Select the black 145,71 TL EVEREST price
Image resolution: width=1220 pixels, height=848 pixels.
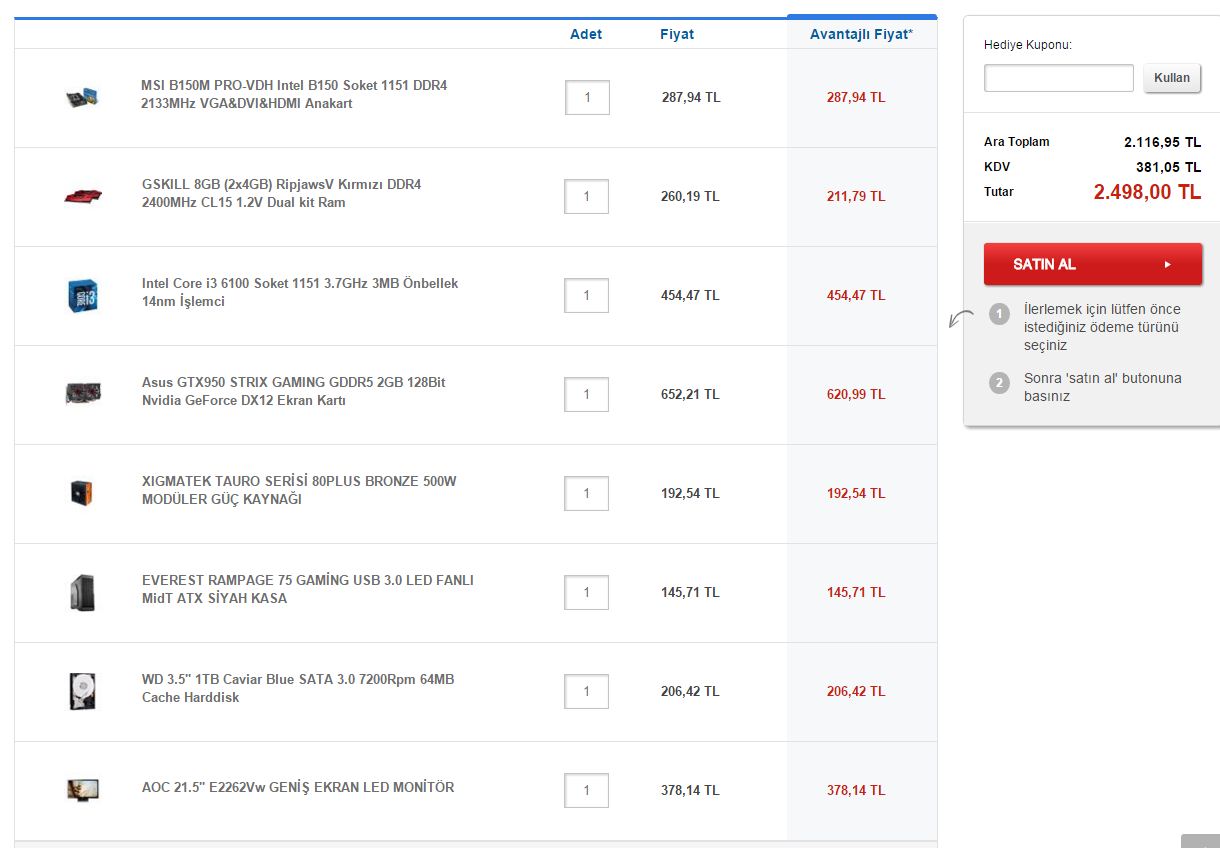[x=690, y=593]
